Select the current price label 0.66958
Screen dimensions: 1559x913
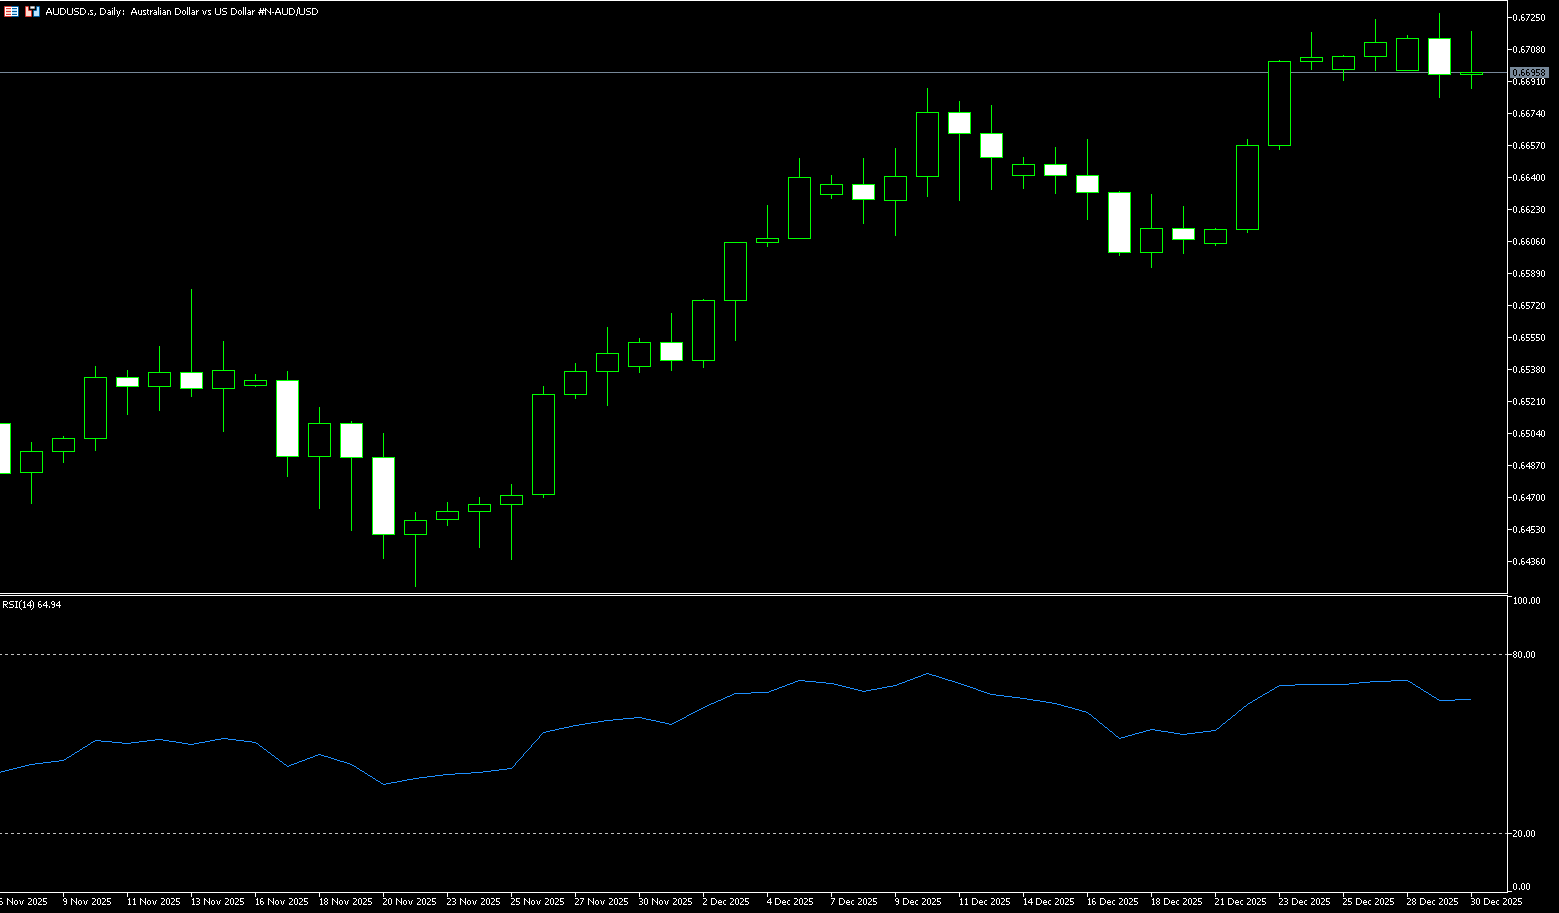point(1528,73)
